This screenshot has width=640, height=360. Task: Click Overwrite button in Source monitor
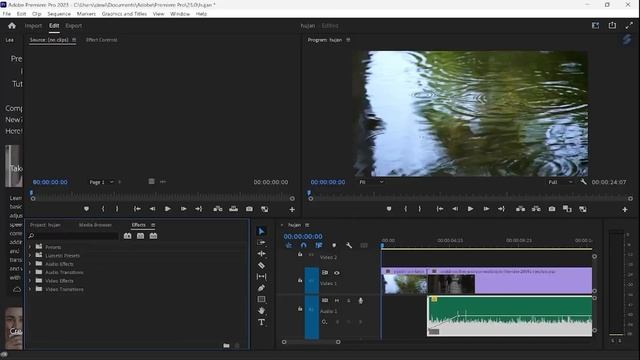(233, 209)
